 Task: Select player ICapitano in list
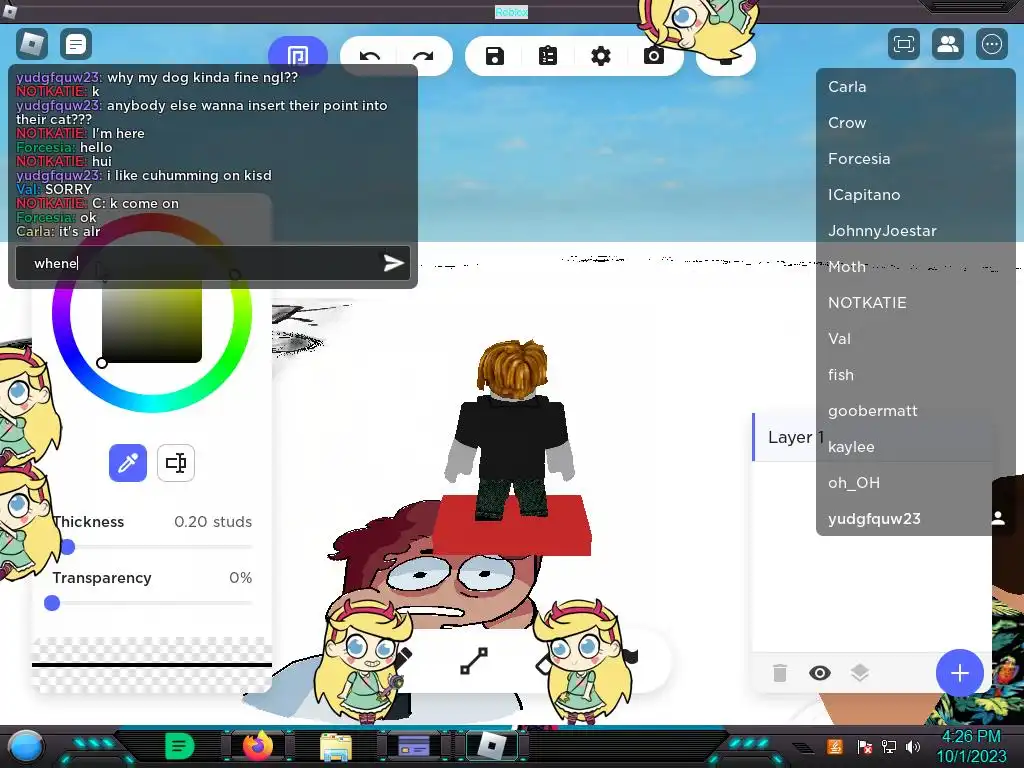pos(915,195)
